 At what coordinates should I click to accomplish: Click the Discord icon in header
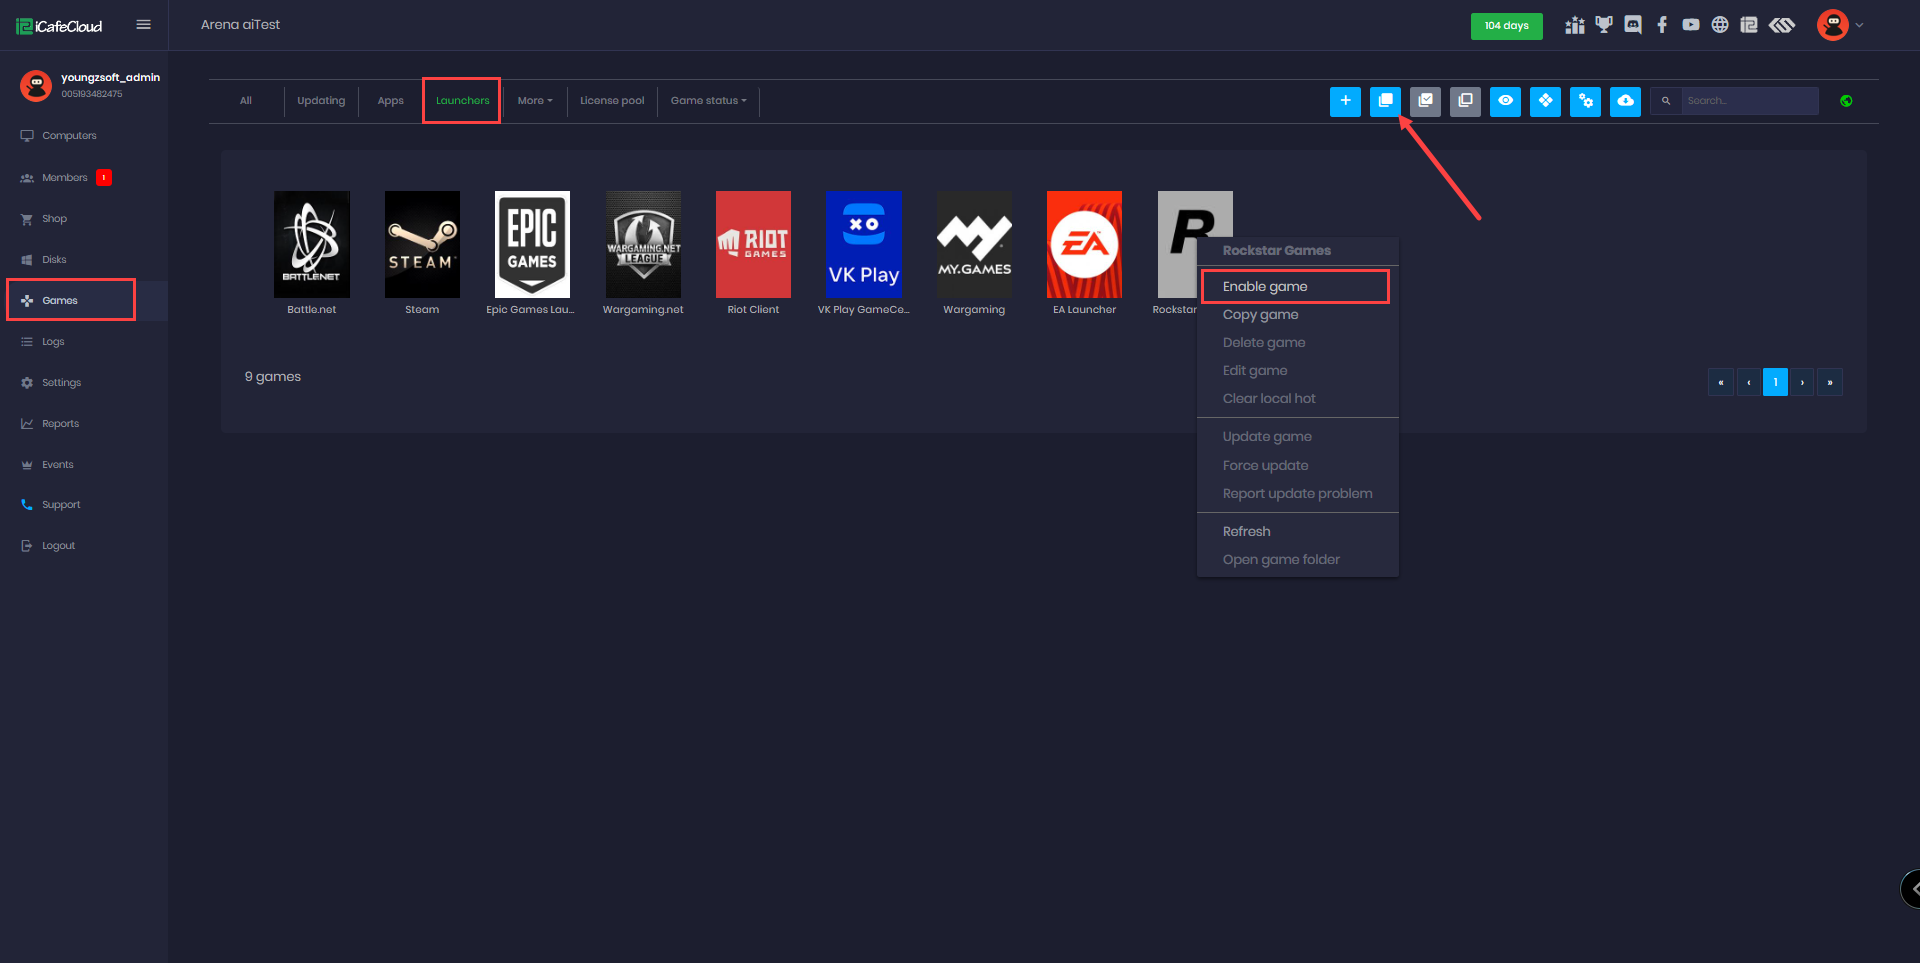pos(1633,25)
